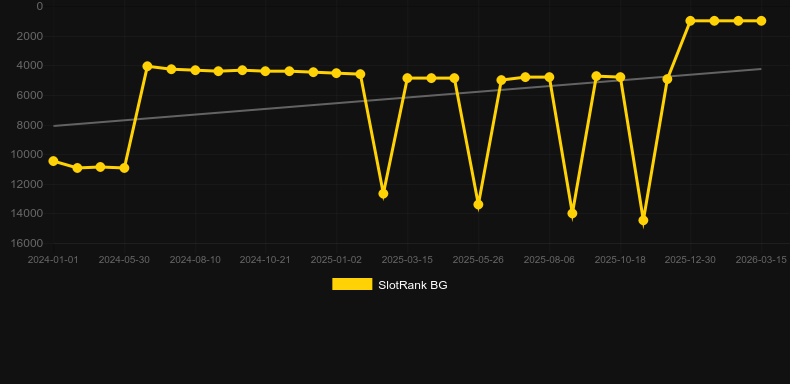Select the dip point at 2025-05-26

pyautogui.click(x=478, y=204)
